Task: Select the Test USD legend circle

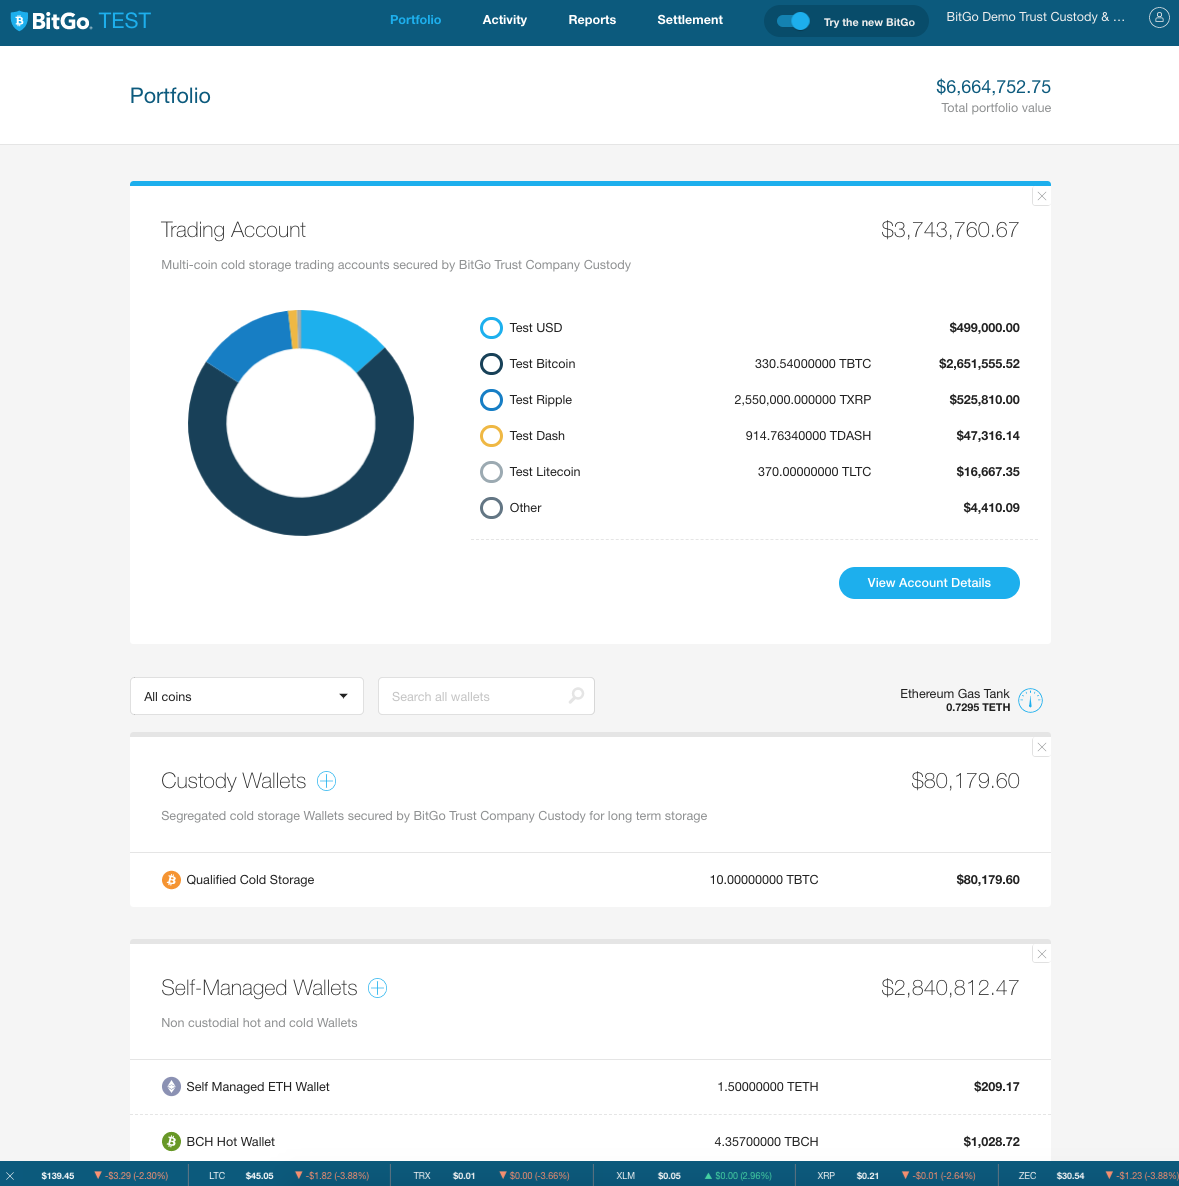Action: pyautogui.click(x=491, y=328)
